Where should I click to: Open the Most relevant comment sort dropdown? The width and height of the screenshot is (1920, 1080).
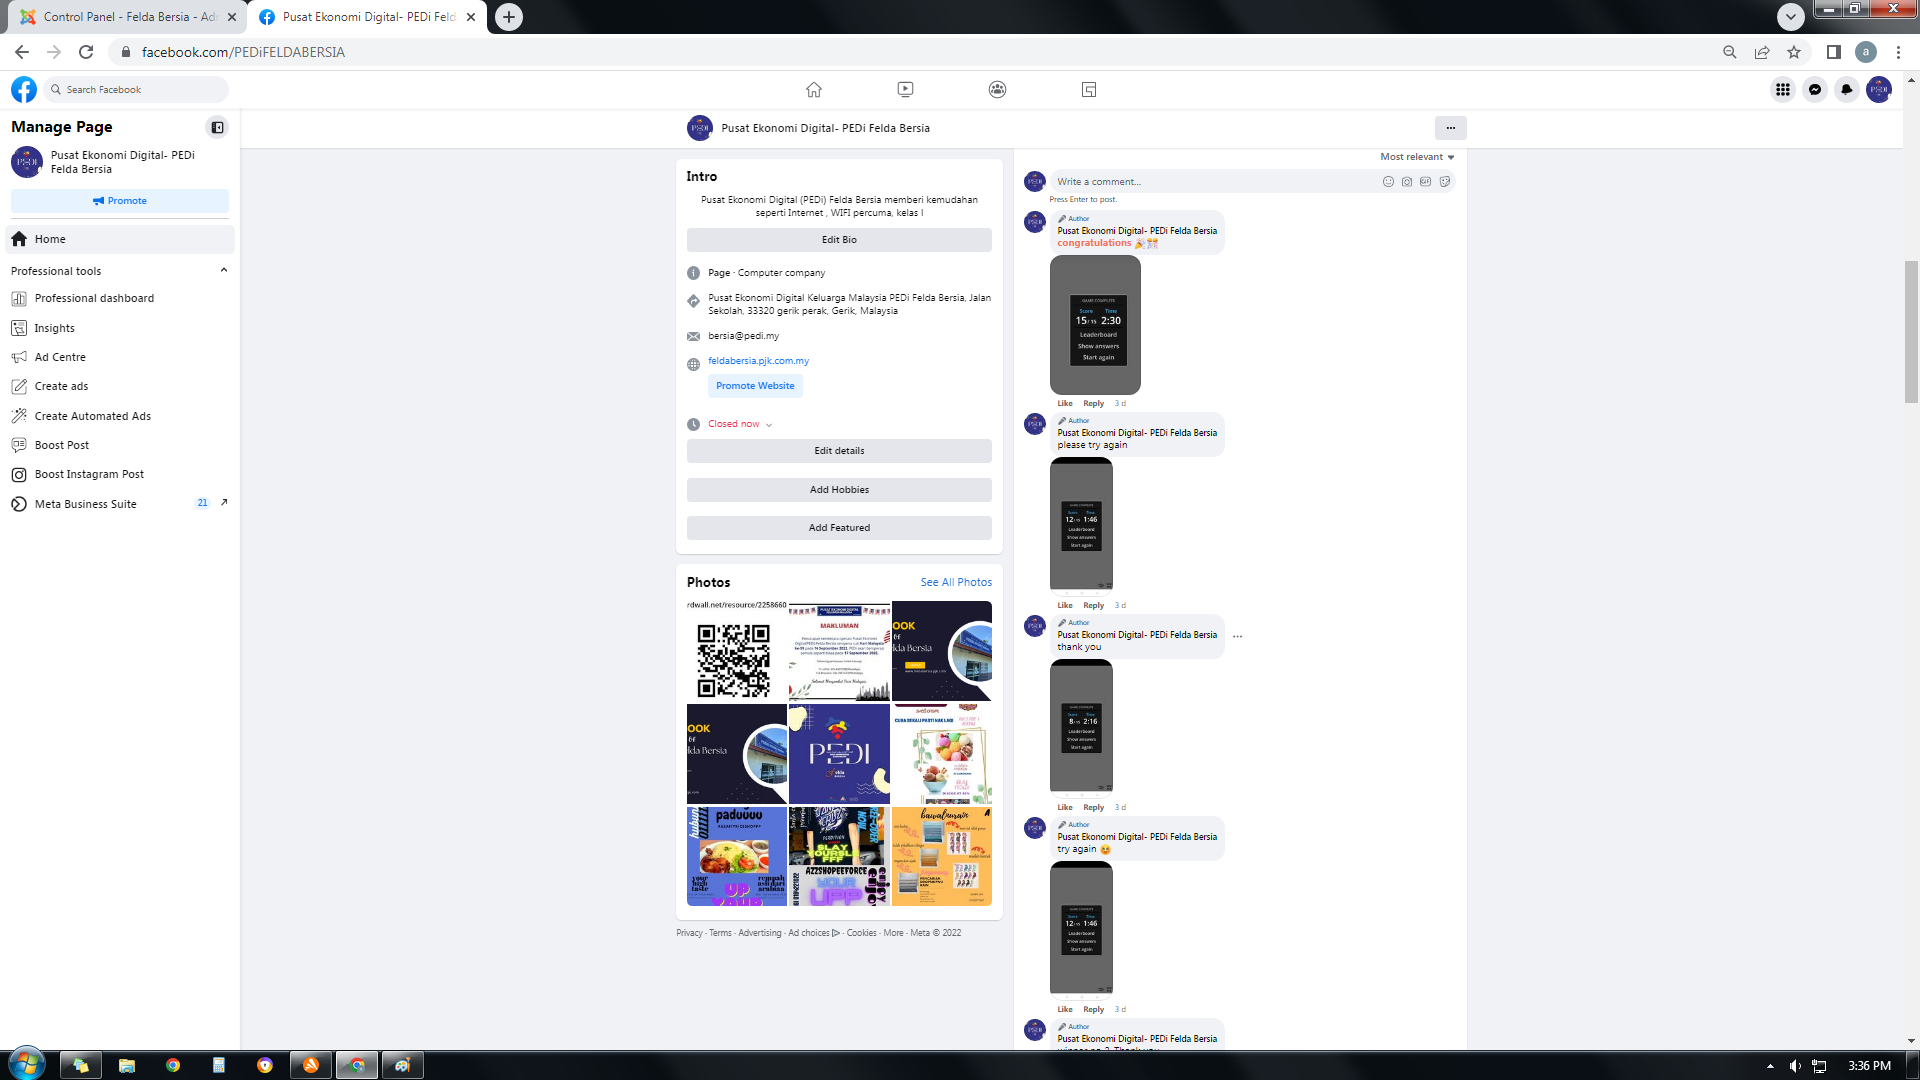[x=1417, y=157]
